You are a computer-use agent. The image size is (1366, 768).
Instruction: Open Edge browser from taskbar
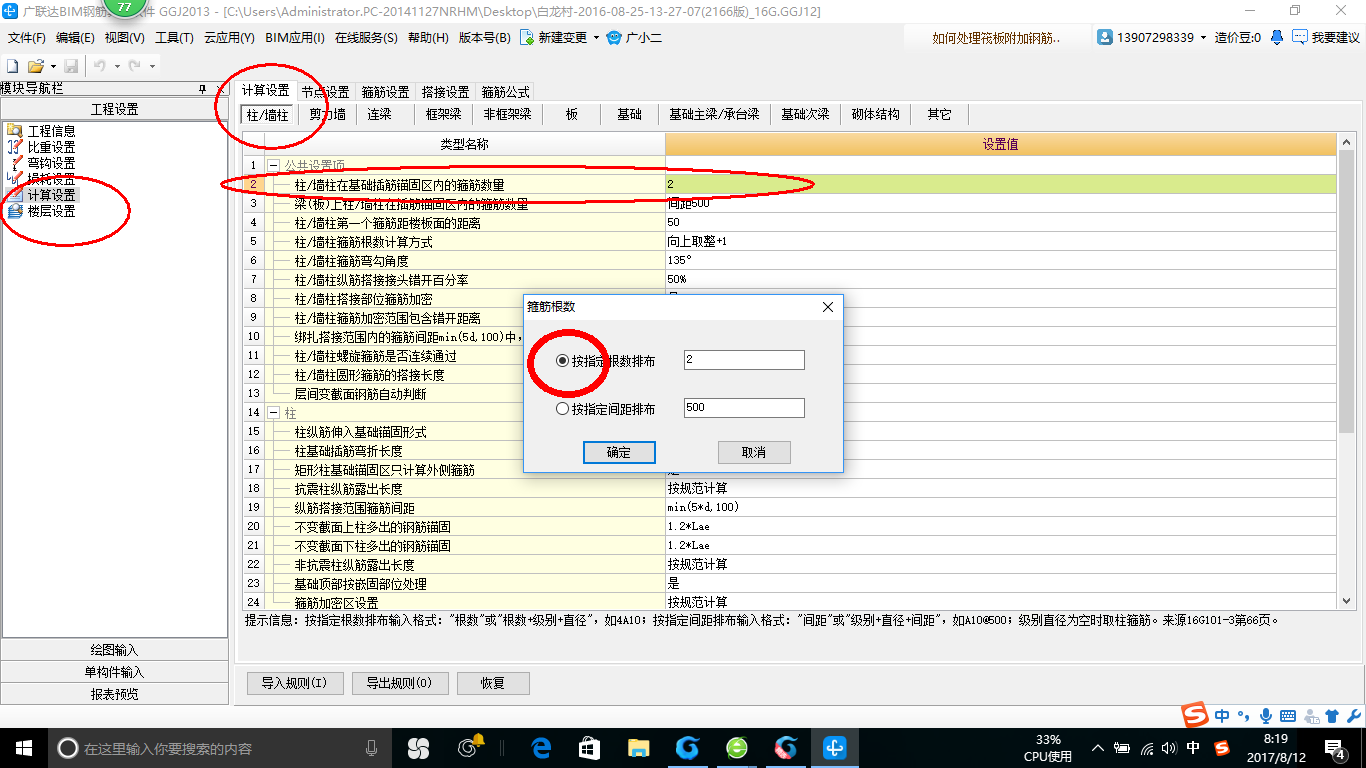541,748
